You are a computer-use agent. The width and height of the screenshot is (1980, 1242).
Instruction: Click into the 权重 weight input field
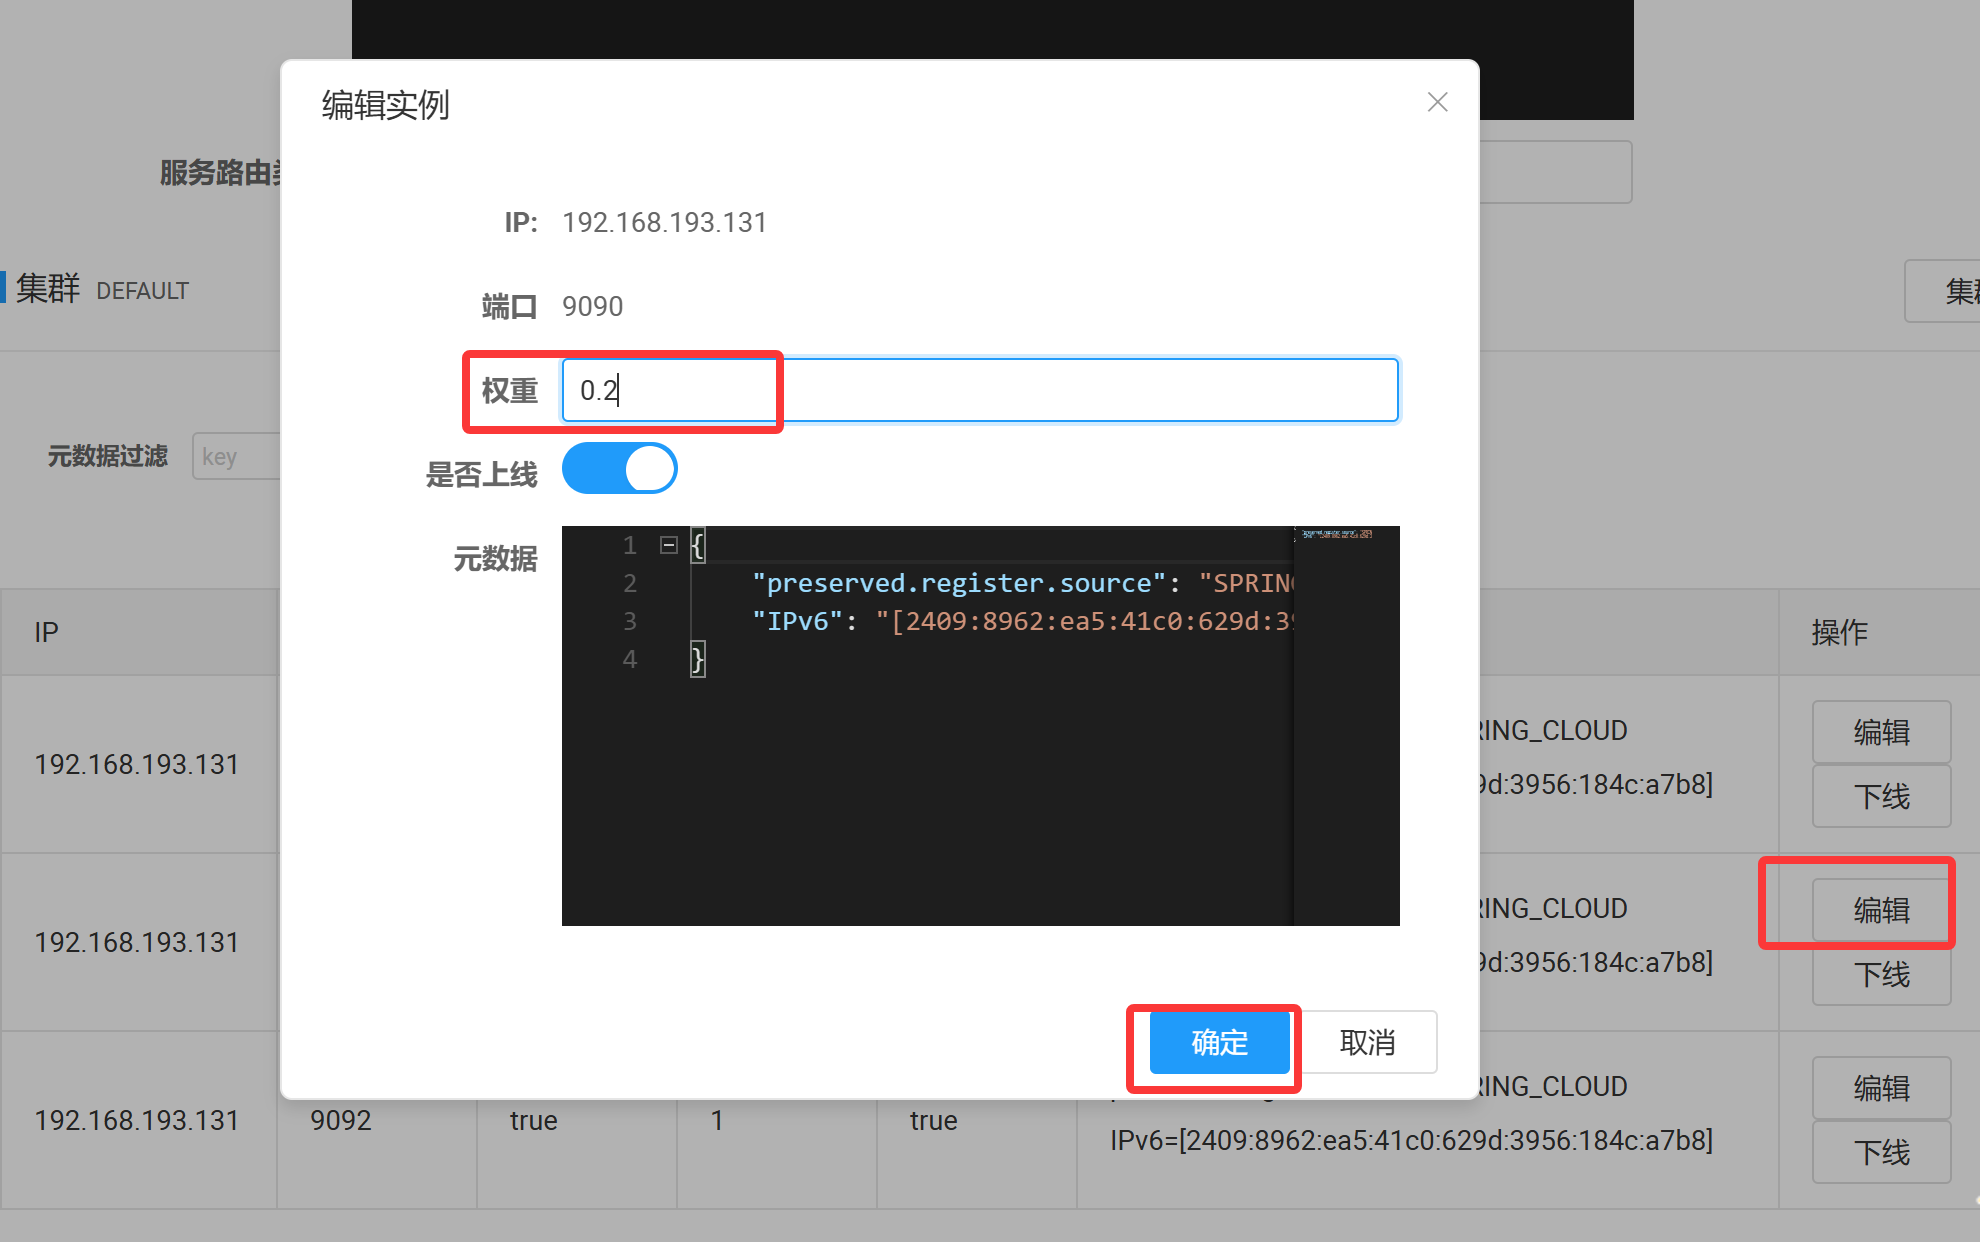coord(980,390)
